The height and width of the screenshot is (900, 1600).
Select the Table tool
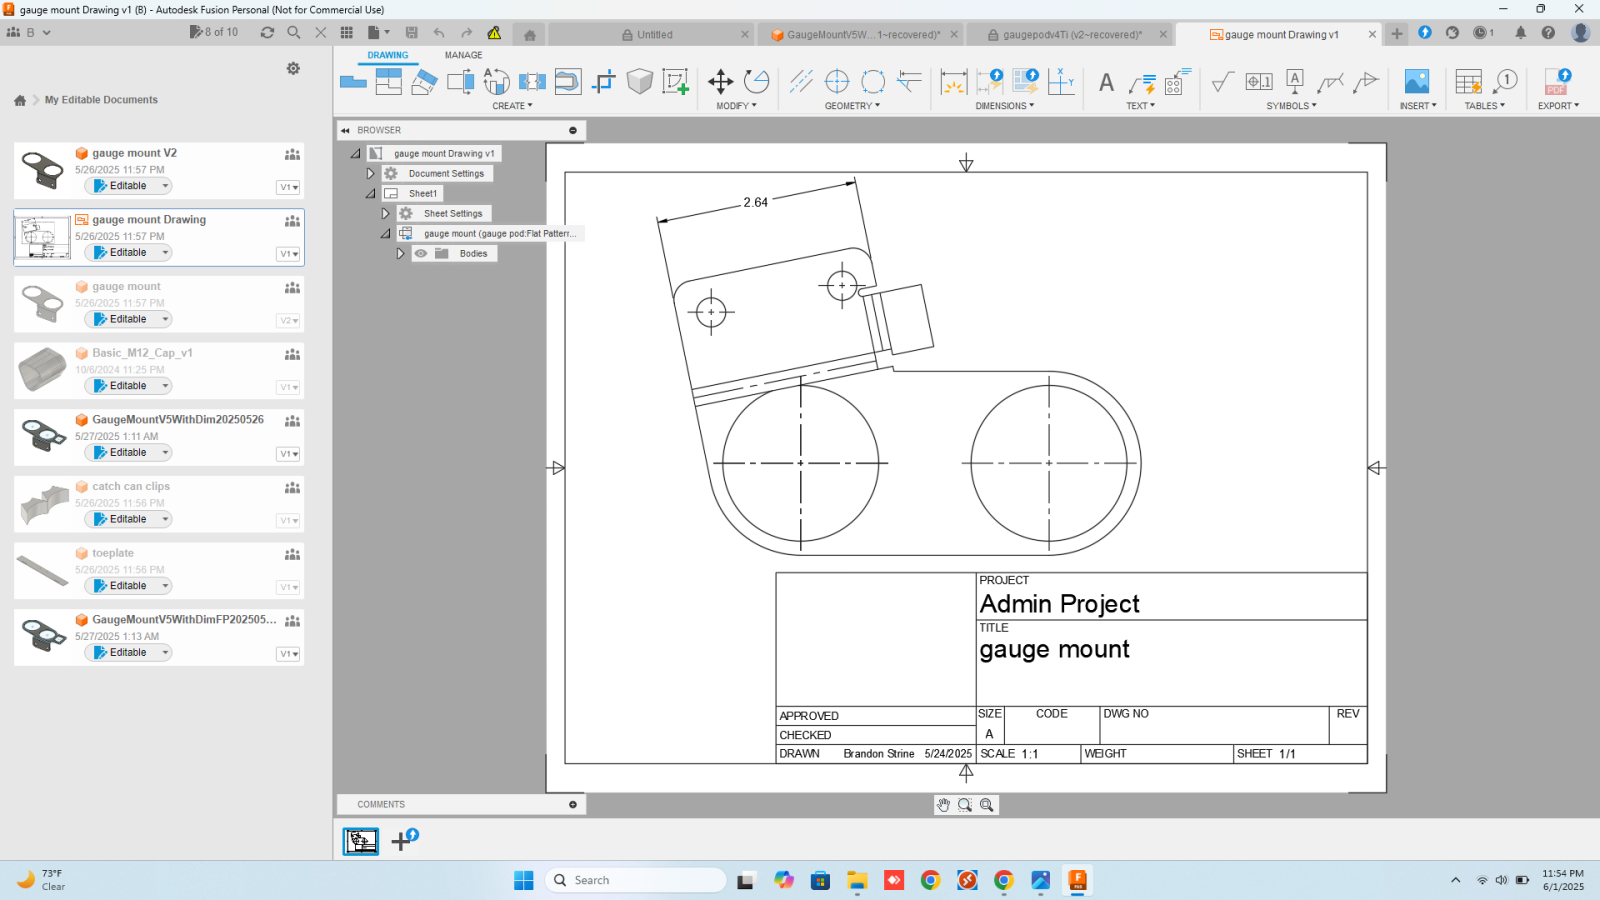pyautogui.click(x=1469, y=81)
